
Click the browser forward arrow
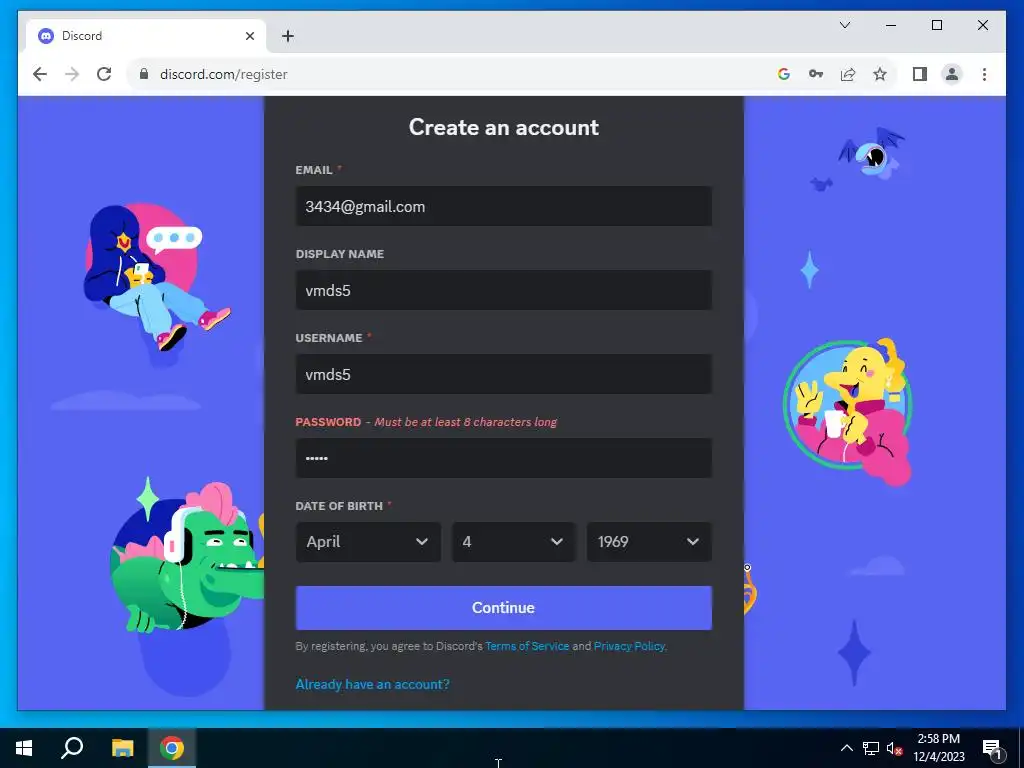(72, 74)
